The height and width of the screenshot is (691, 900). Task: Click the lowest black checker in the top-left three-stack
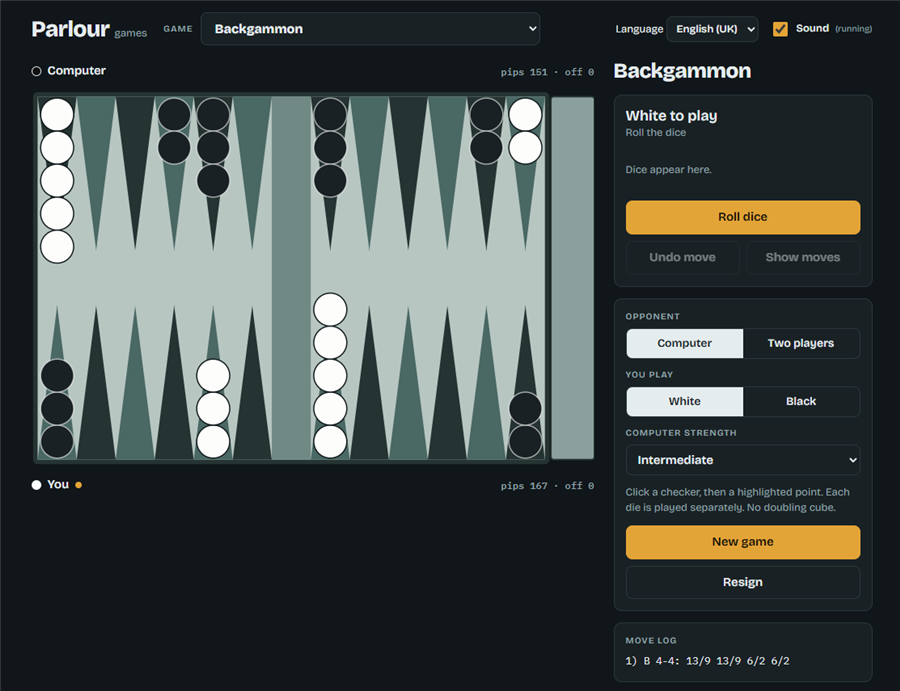click(x=213, y=181)
